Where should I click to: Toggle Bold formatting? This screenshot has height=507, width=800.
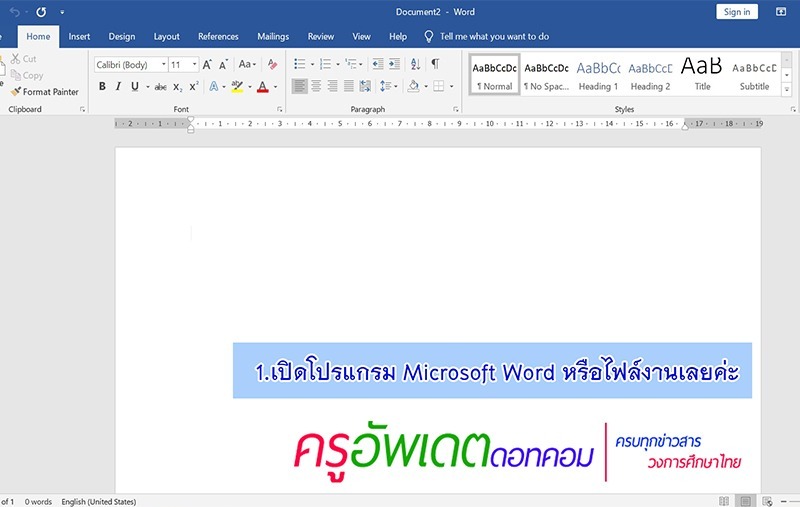102,86
